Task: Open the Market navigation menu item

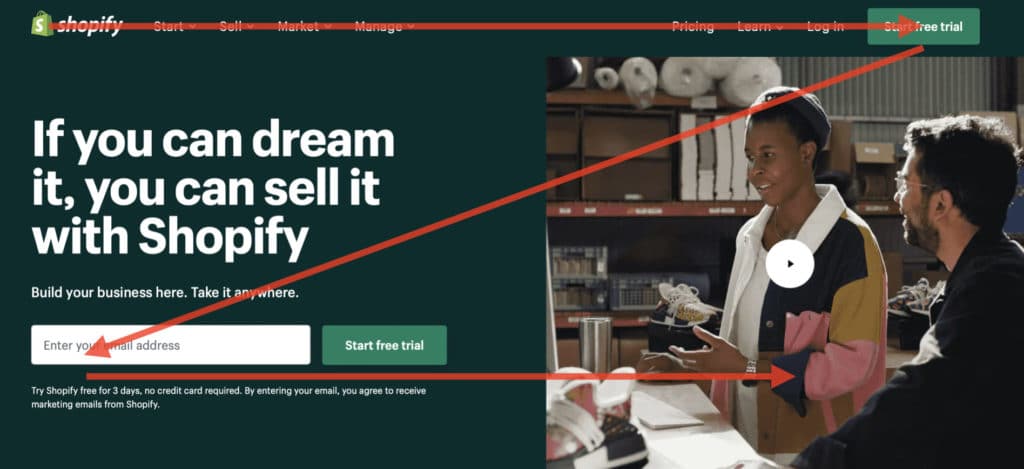Action: [x=298, y=26]
